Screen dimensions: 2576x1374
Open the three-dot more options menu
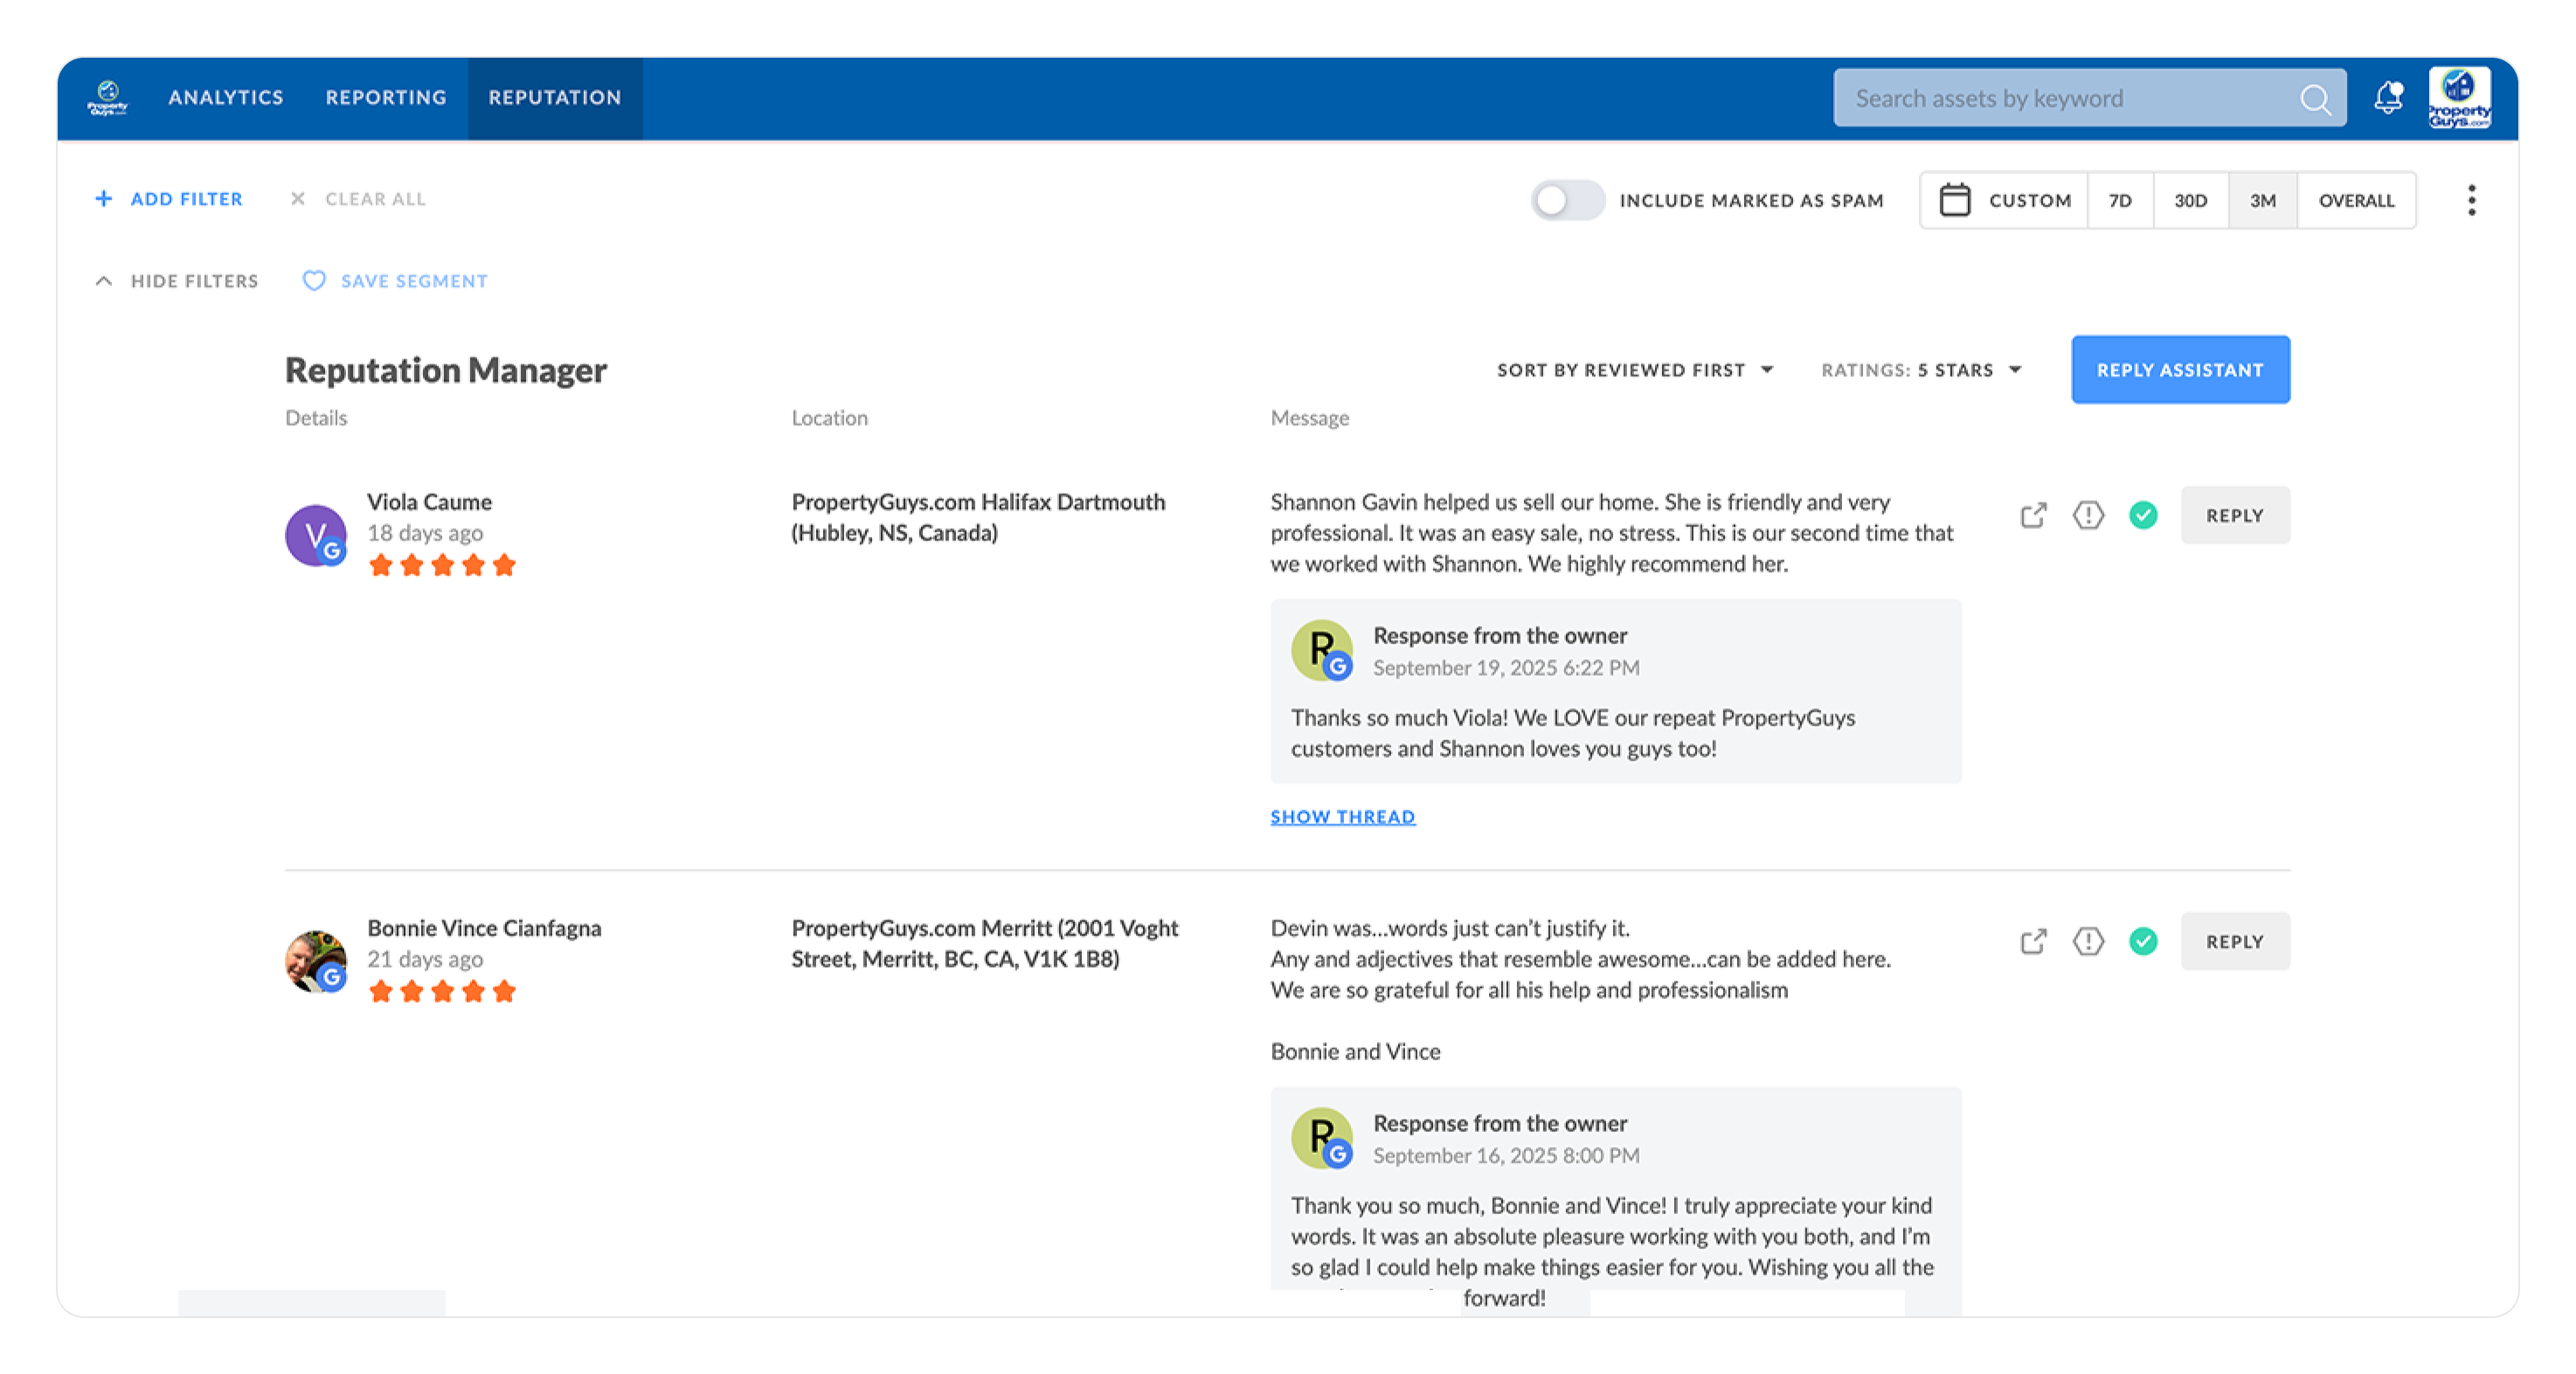tap(2471, 200)
